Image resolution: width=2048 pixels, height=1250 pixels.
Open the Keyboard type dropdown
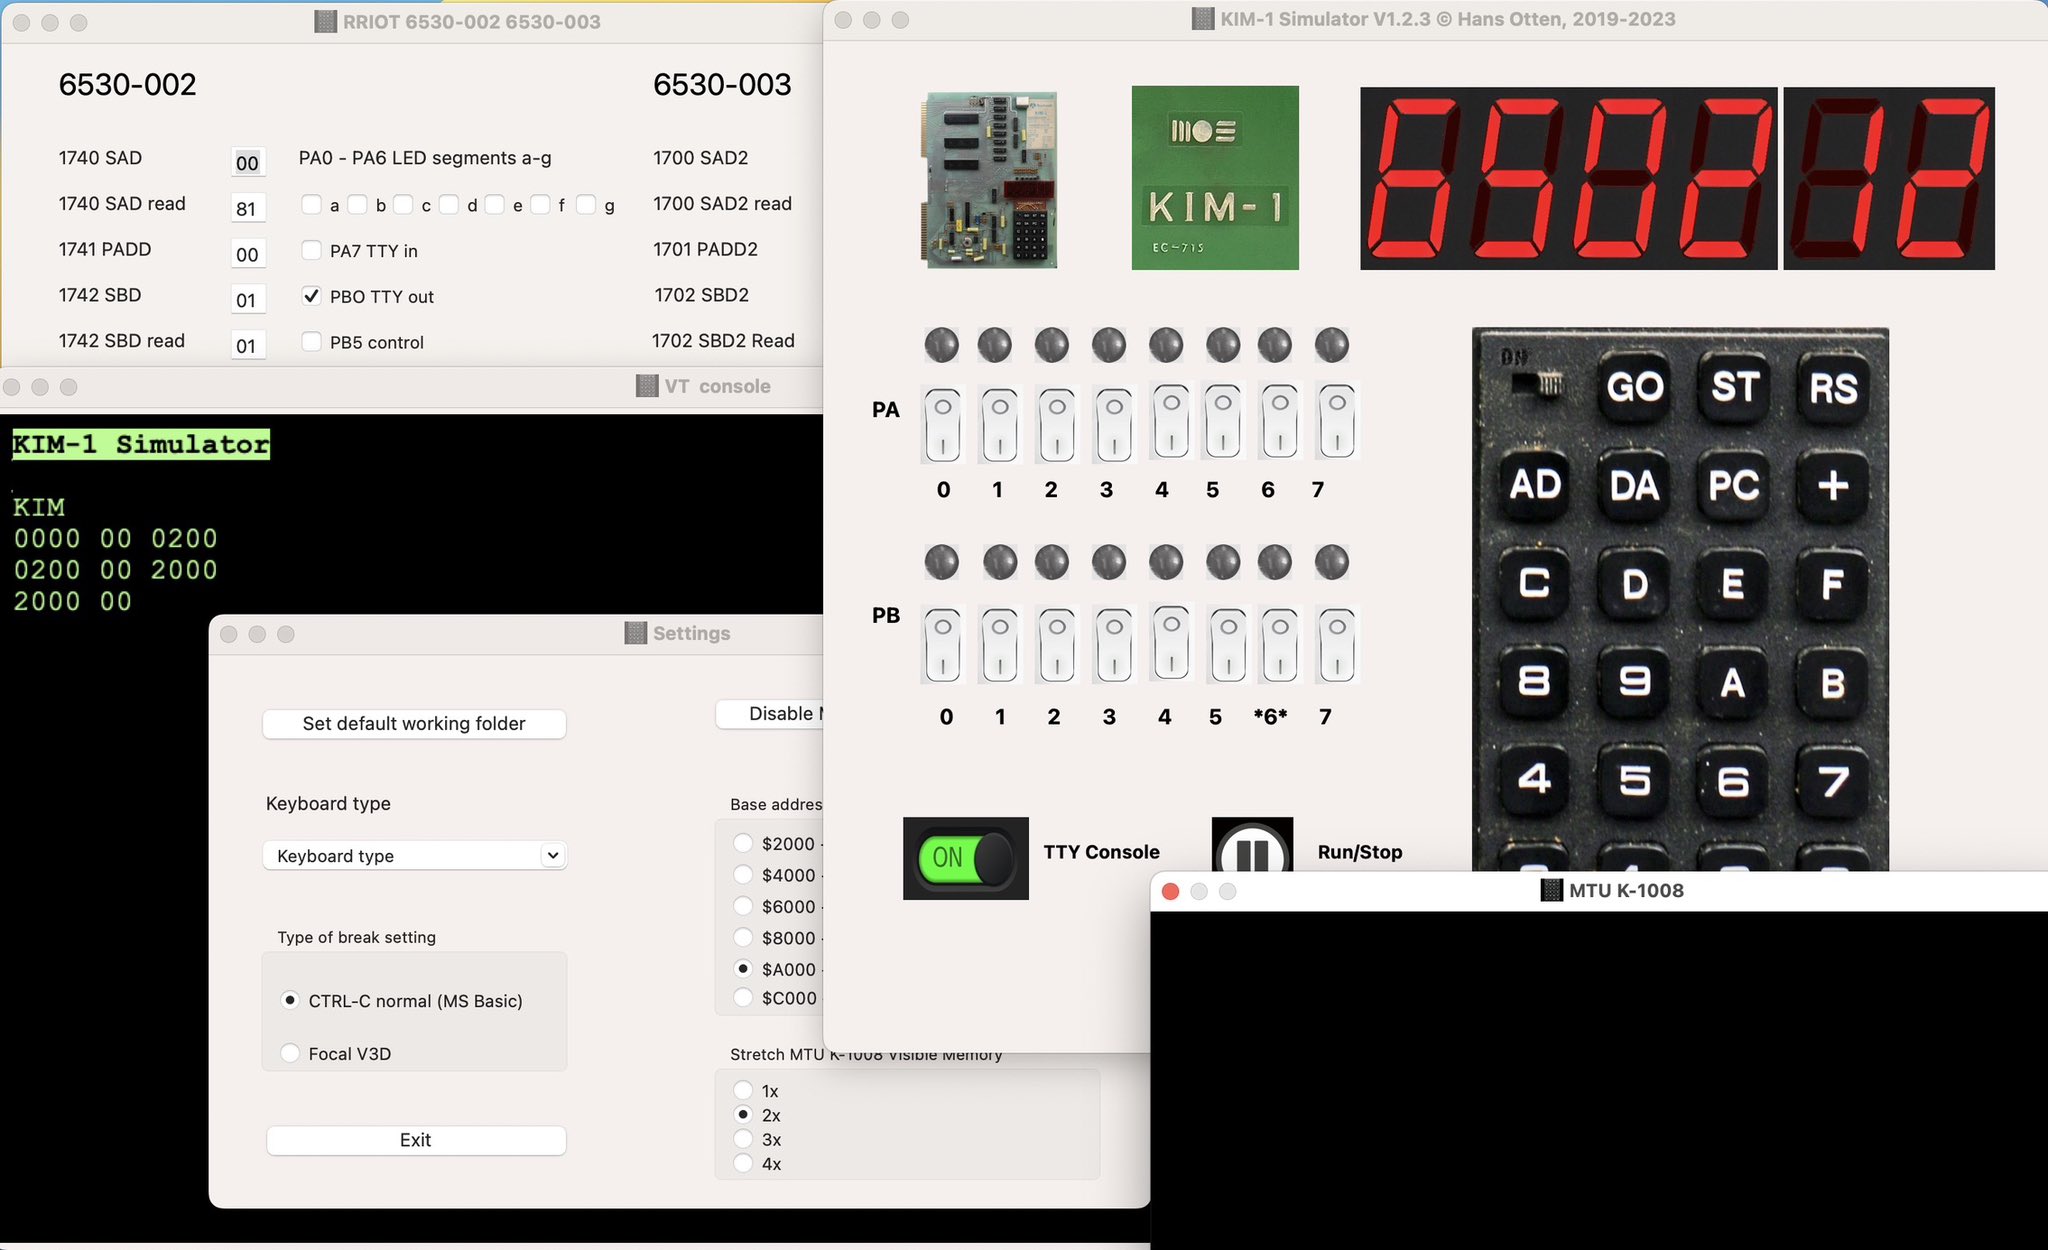coord(414,855)
